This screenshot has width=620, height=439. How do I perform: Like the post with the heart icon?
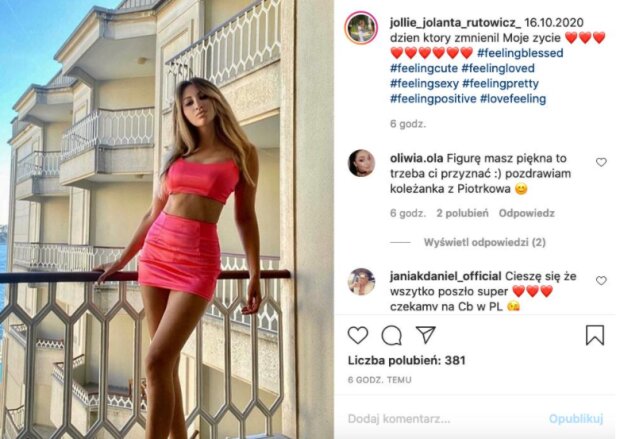[x=358, y=335]
